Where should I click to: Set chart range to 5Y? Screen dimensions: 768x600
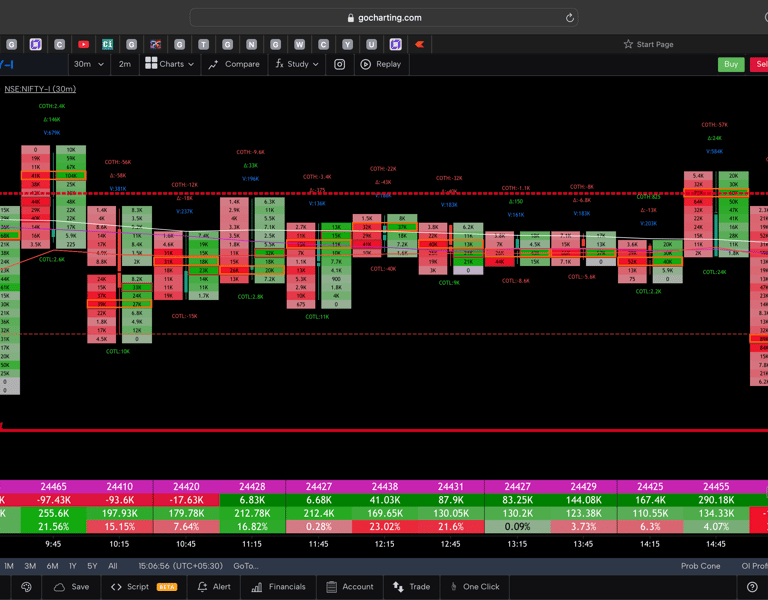(x=92, y=566)
